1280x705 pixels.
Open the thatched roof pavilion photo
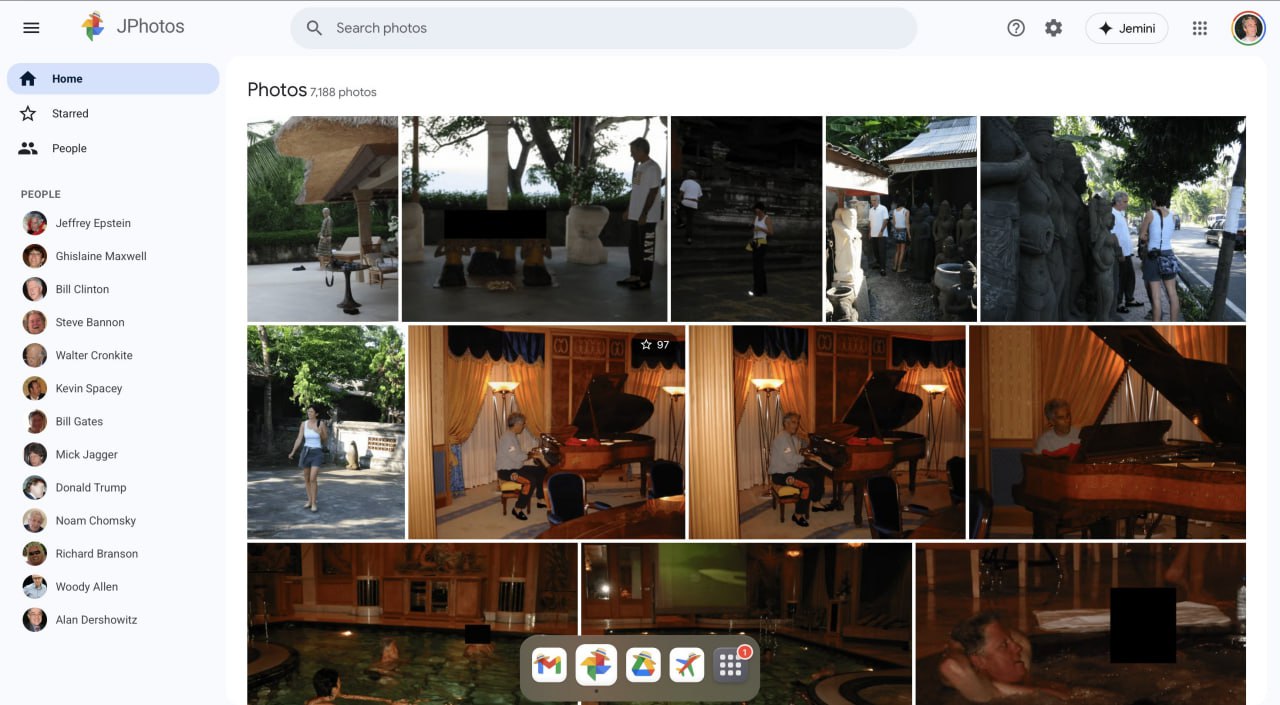(x=322, y=219)
